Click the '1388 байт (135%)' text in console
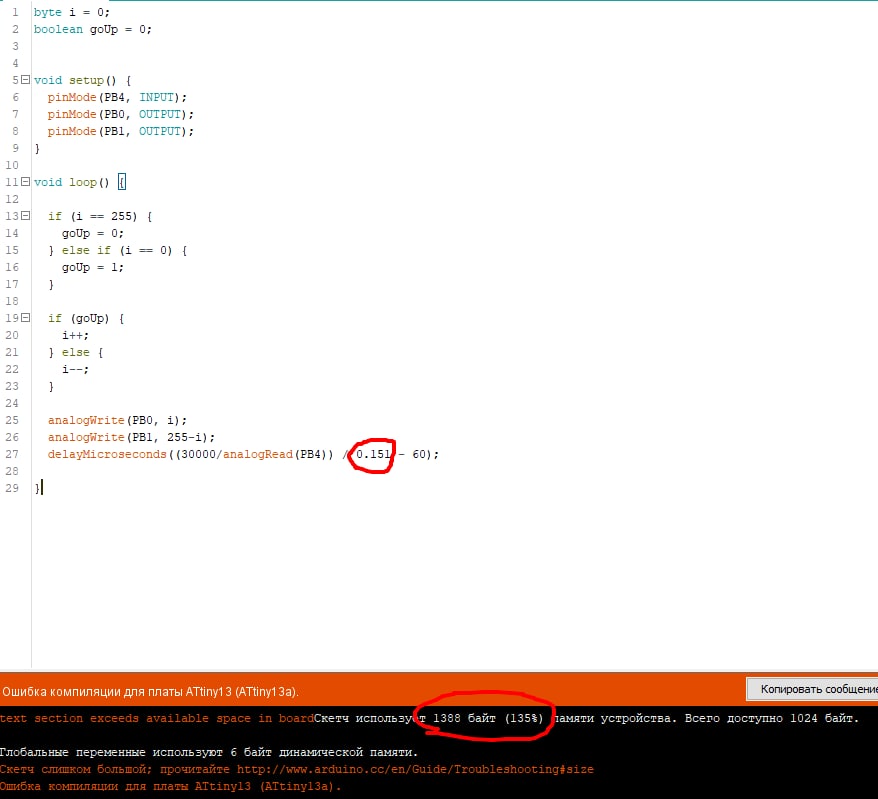The height and width of the screenshot is (799, 878). pyautogui.click(x=488, y=718)
